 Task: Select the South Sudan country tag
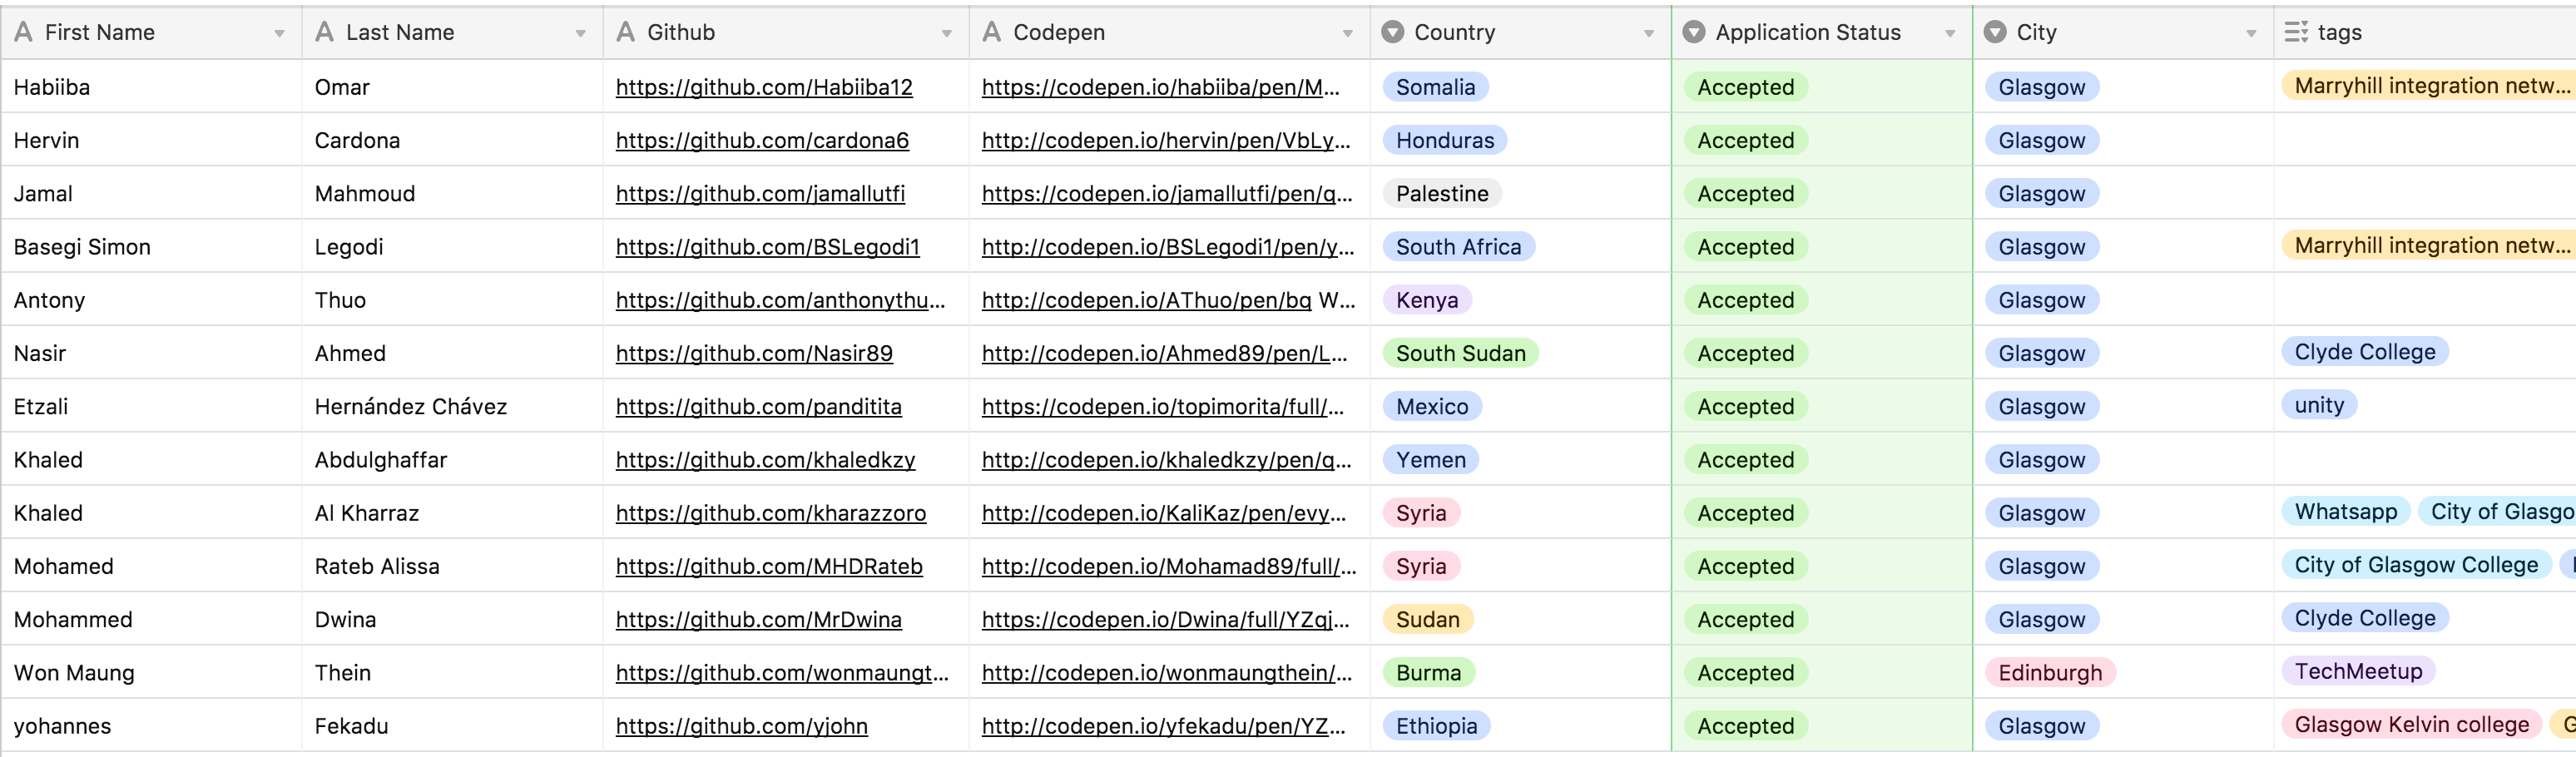[x=1460, y=353]
